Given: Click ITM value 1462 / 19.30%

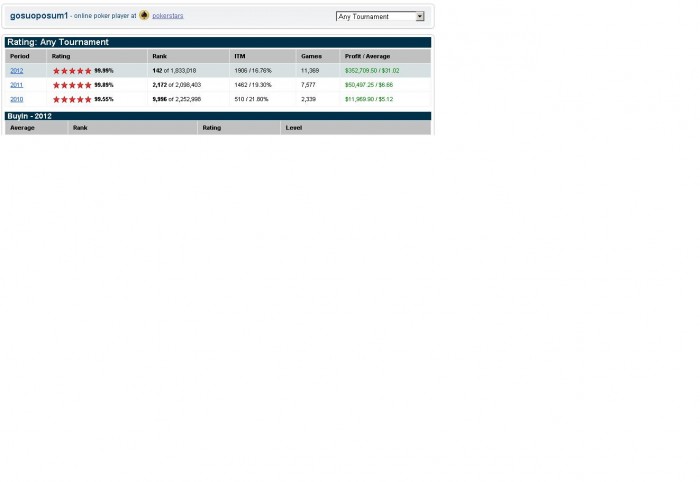Looking at the screenshot, I should pyautogui.click(x=253, y=85).
